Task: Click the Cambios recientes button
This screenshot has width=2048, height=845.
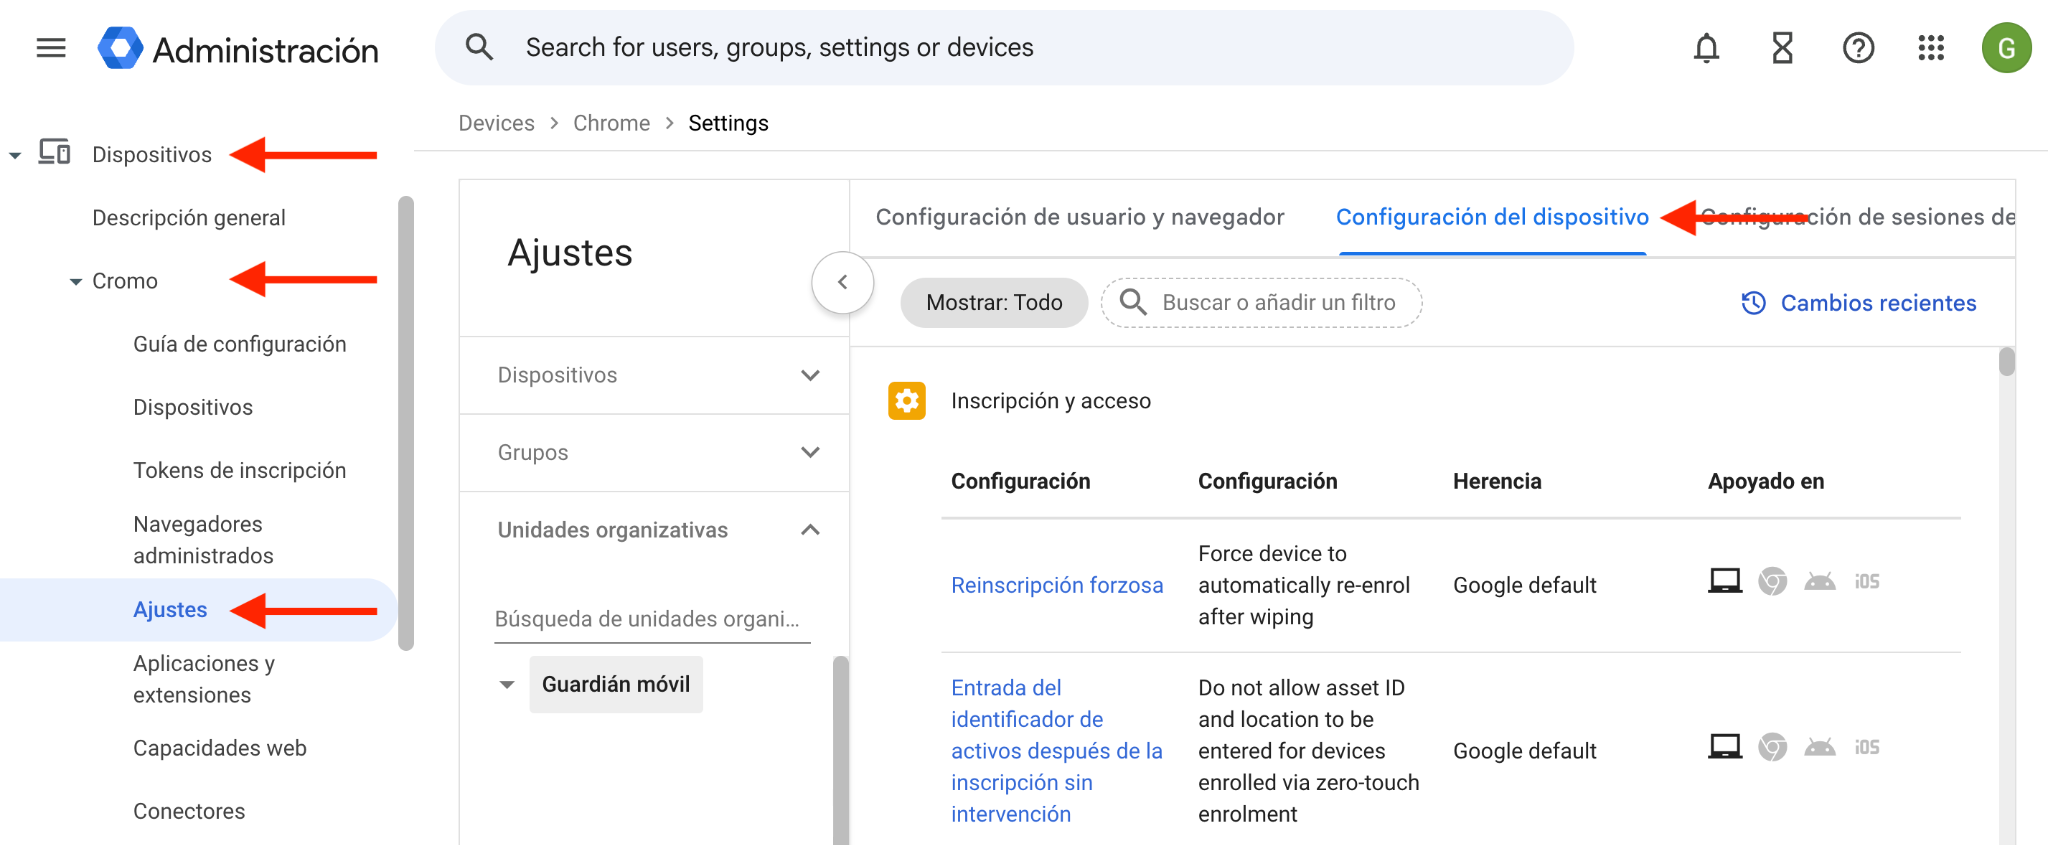Action: pyautogui.click(x=1859, y=303)
